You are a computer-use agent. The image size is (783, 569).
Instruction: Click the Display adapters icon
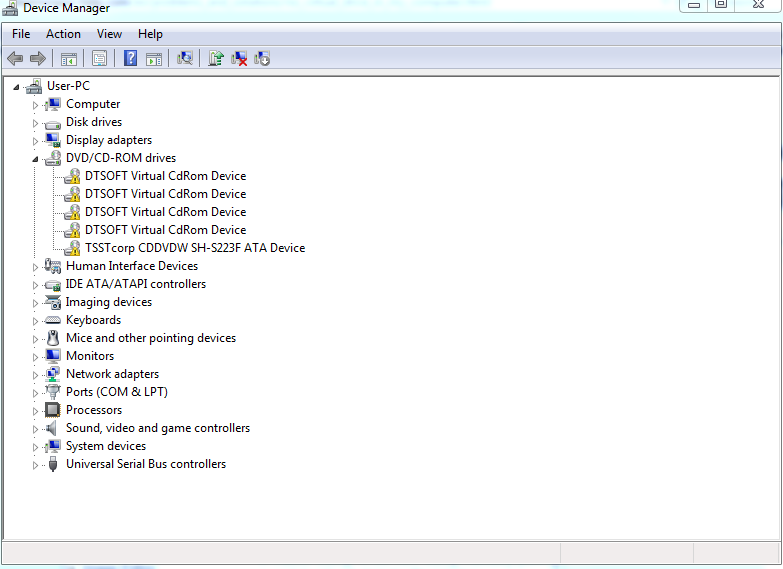[x=52, y=140]
